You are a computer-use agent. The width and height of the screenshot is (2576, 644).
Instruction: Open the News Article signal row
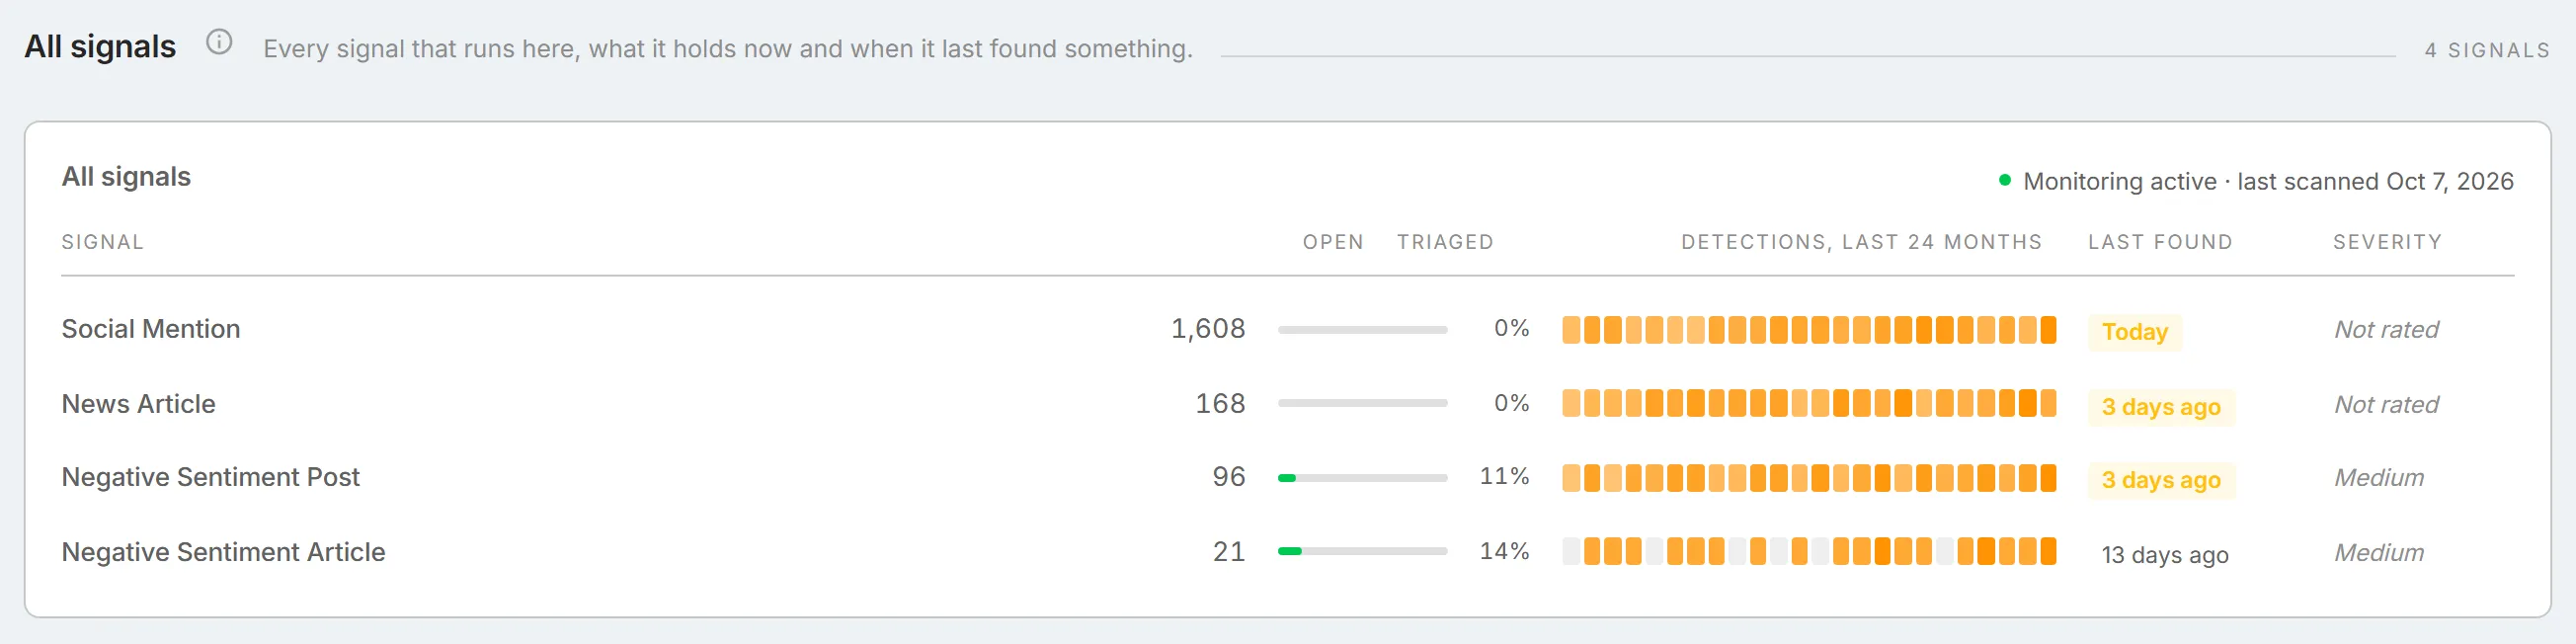point(1287,404)
